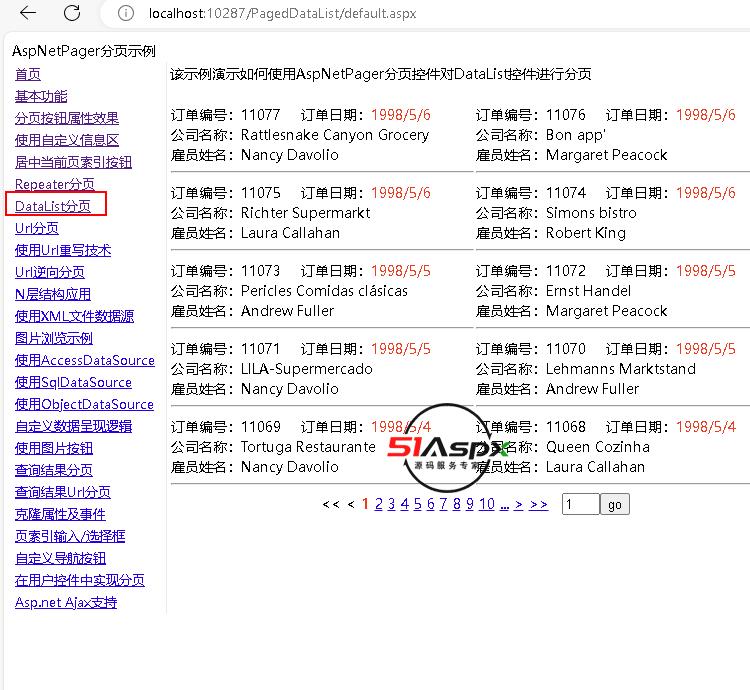This screenshot has width=750, height=690.
Task: Go to page 3 in the pager
Action: pyautogui.click(x=391, y=504)
